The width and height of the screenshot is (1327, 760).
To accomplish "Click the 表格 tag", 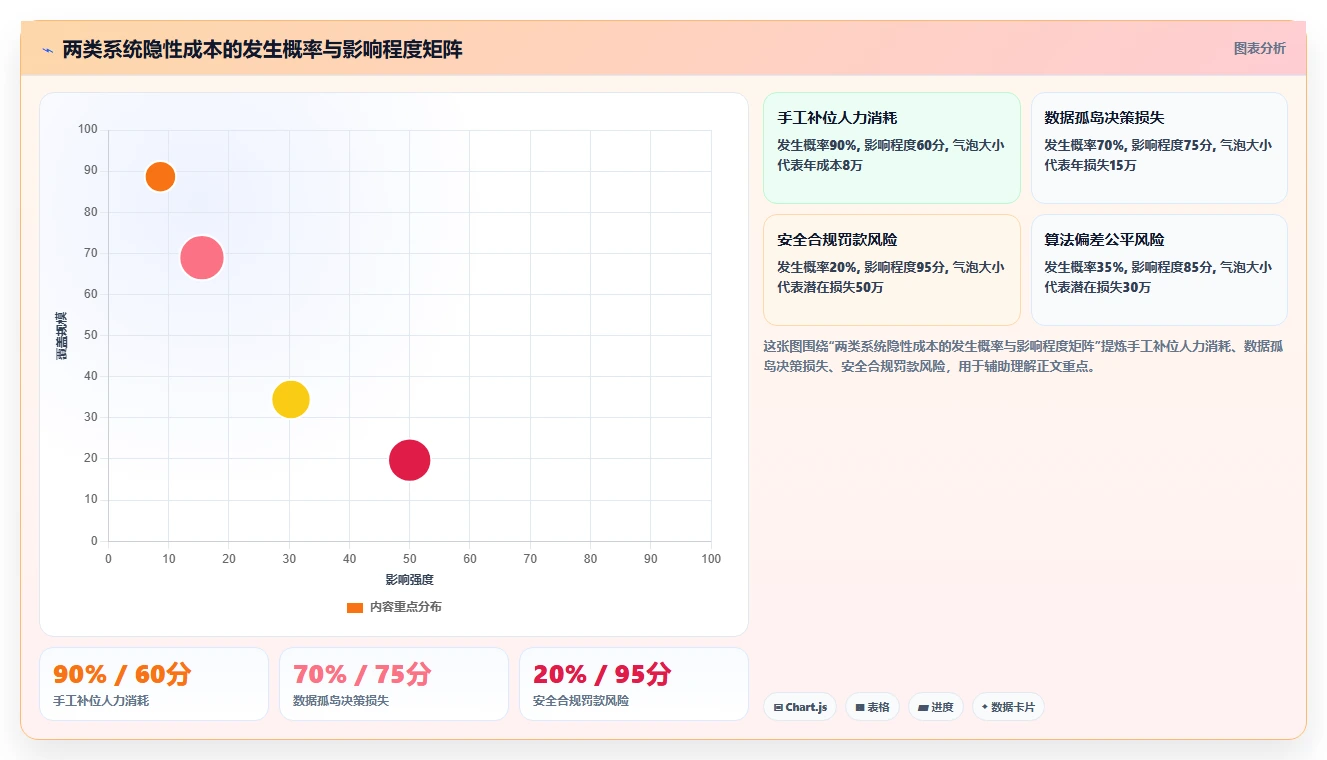I will click(872, 707).
